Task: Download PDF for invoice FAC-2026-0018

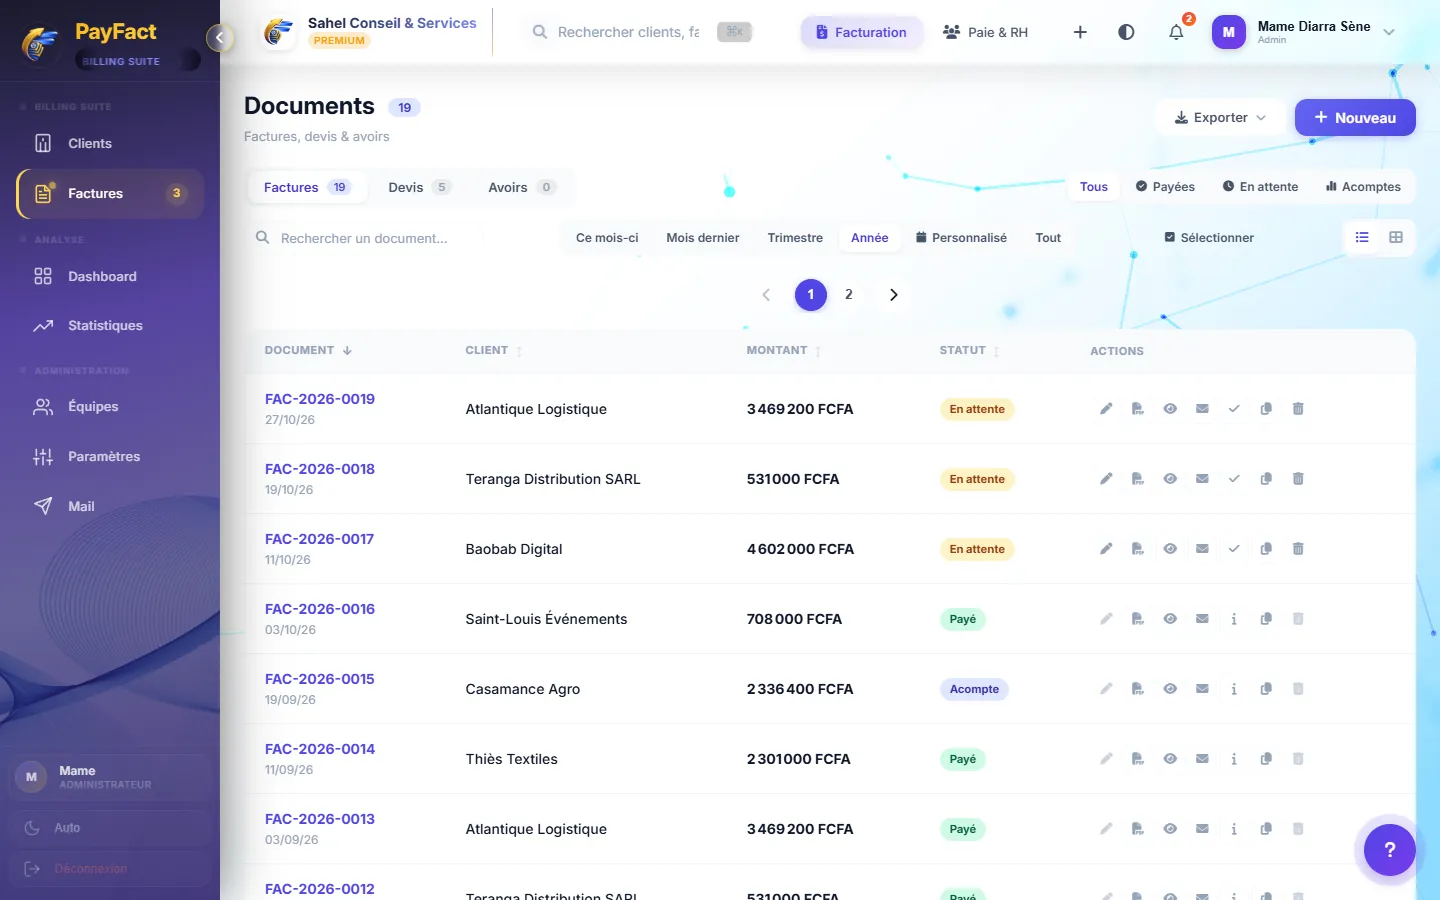Action: pos(1138,479)
